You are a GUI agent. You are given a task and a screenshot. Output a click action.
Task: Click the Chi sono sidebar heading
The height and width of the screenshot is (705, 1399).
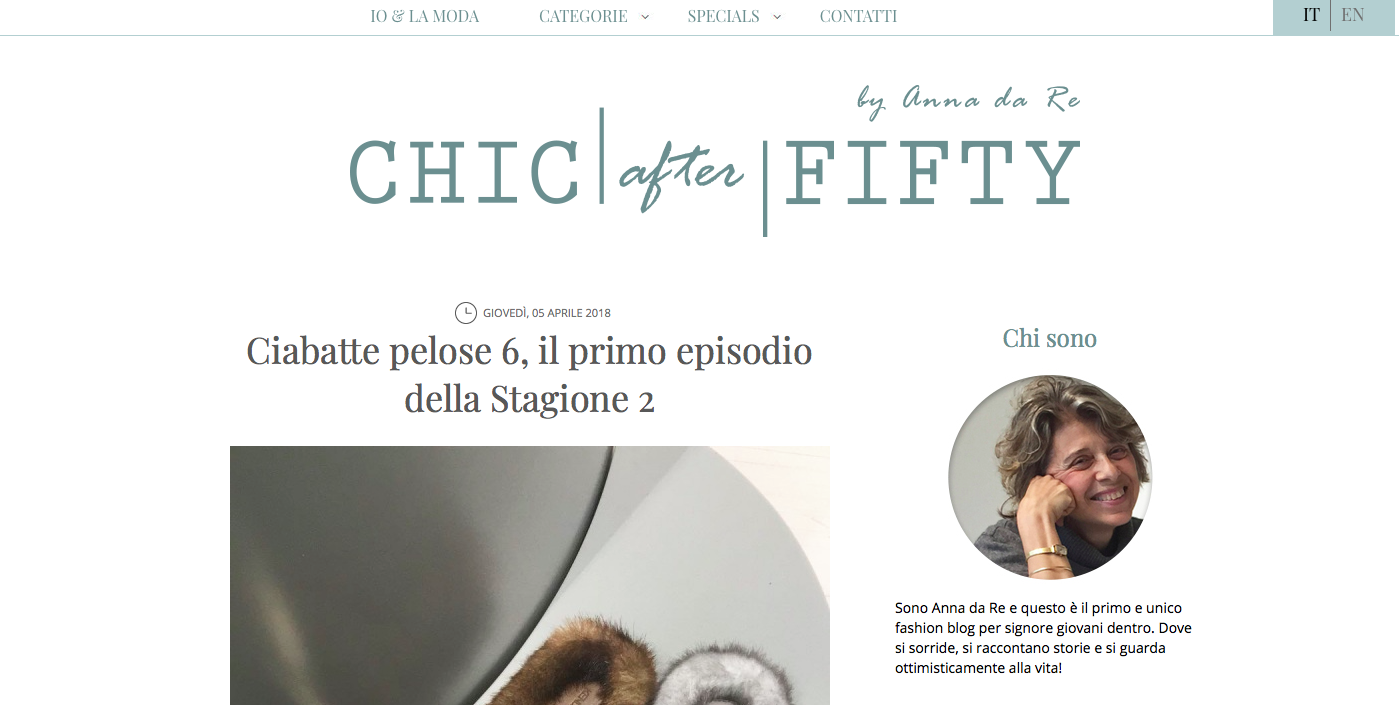[x=1050, y=338]
